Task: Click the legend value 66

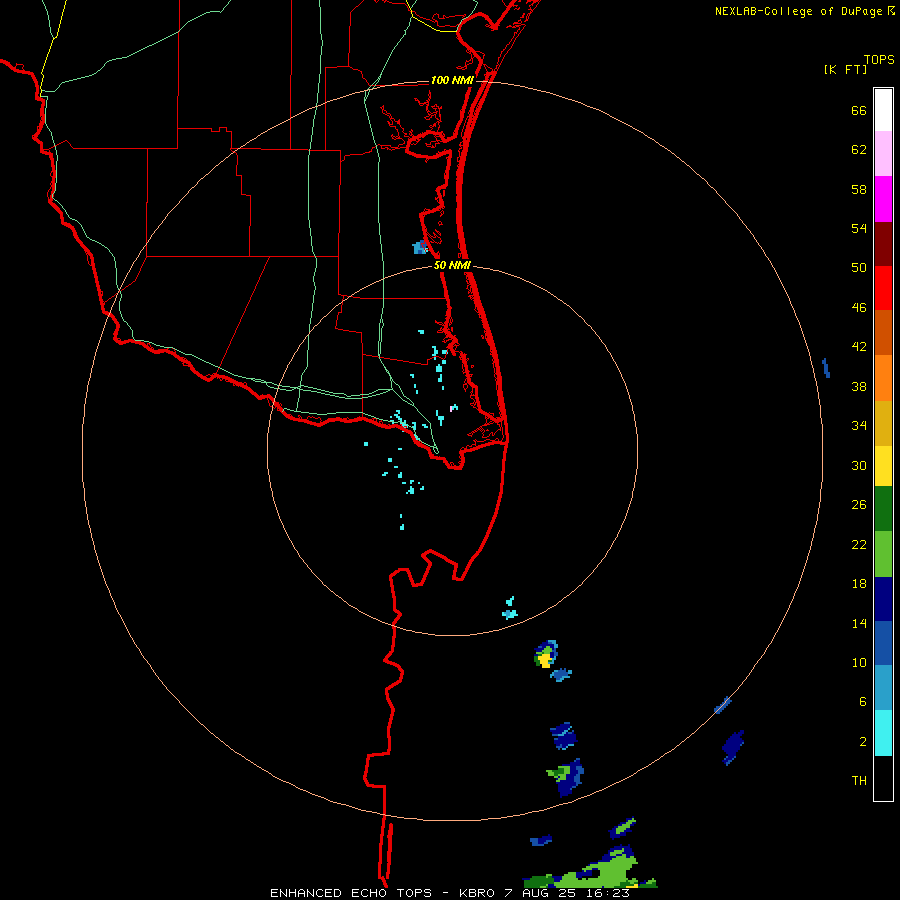Action: [859, 110]
